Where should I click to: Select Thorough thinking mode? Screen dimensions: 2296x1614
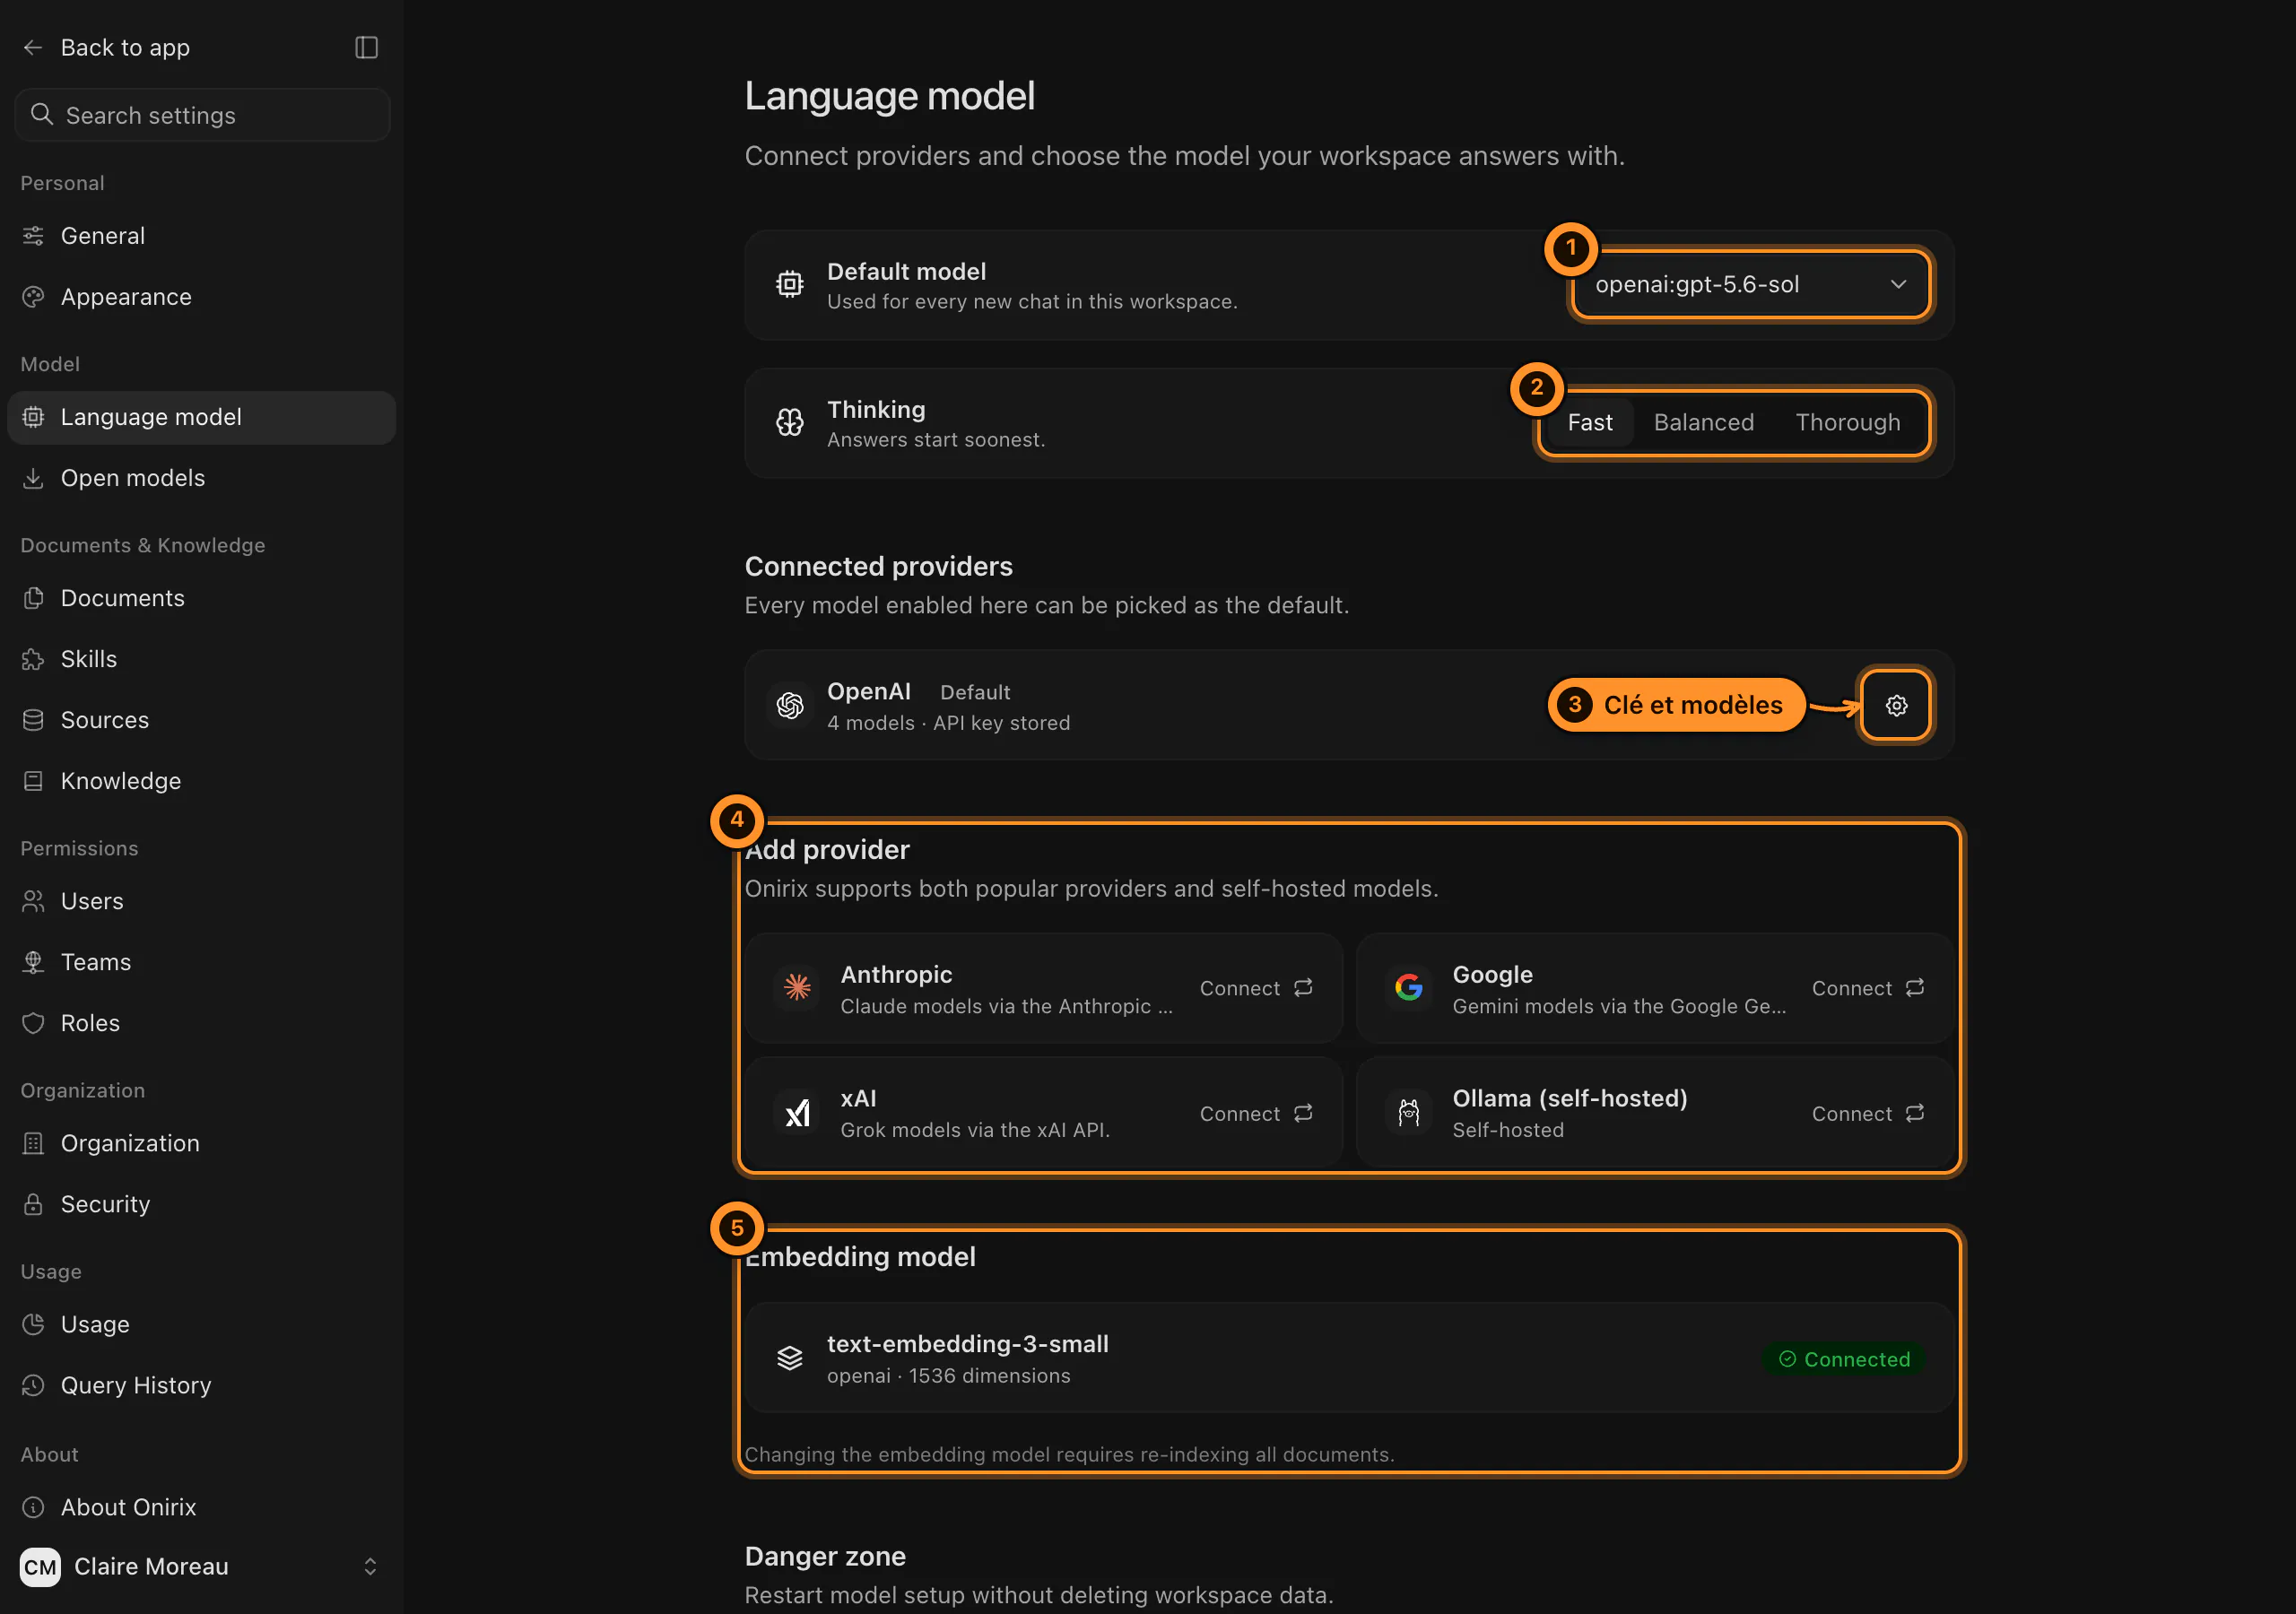click(1847, 422)
